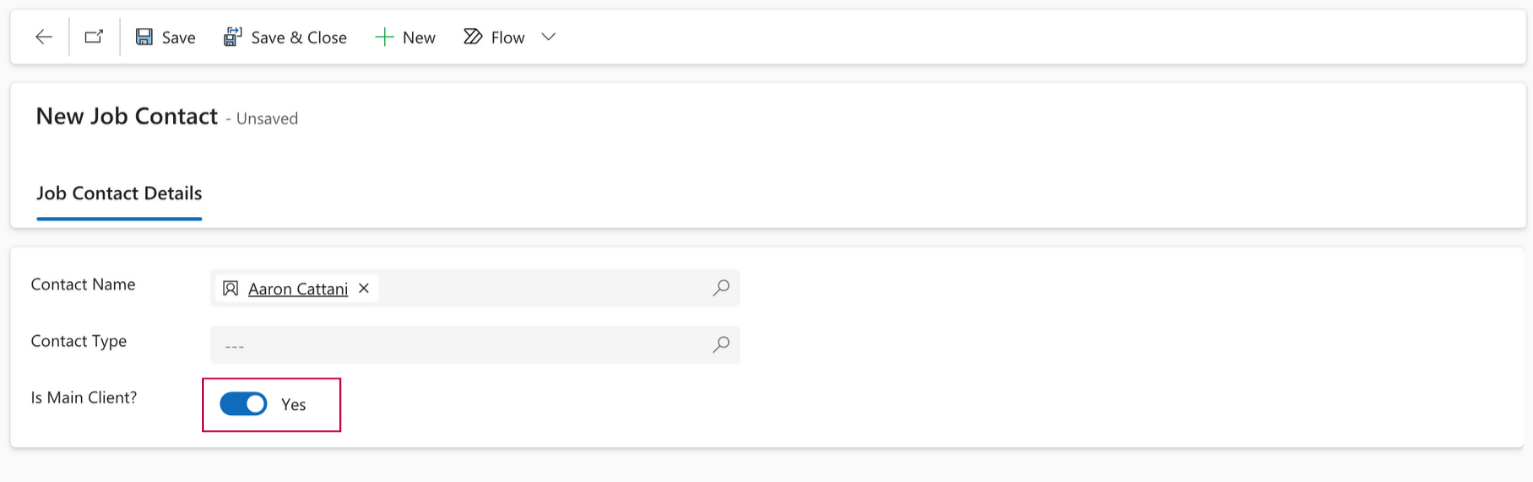The height and width of the screenshot is (482, 1533).
Task: Open the Aaron Cattani contact link
Action: pos(298,289)
